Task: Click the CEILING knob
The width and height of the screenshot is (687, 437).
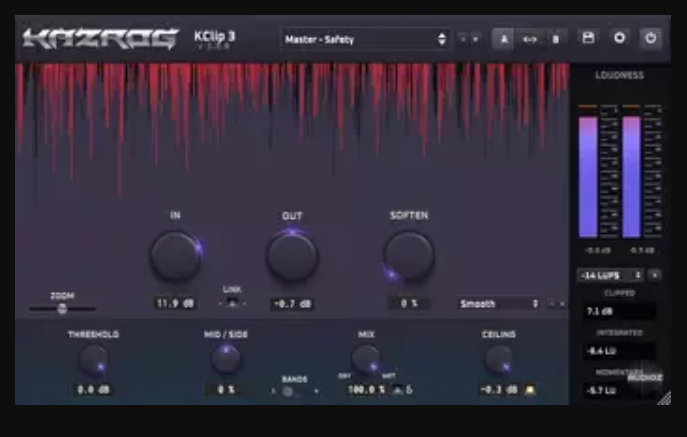Action: (499, 360)
